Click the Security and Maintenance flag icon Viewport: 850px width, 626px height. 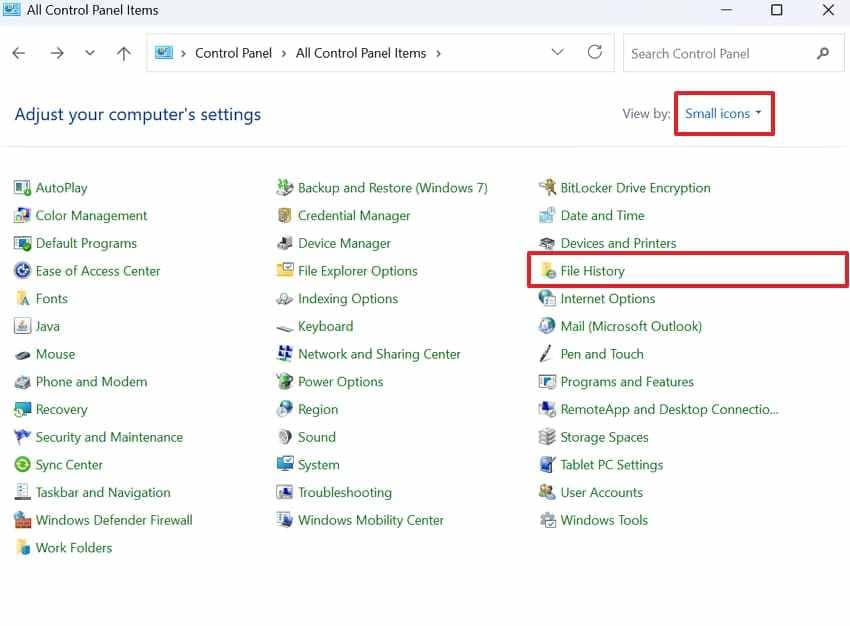pyautogui.click(x=22, y=437)
